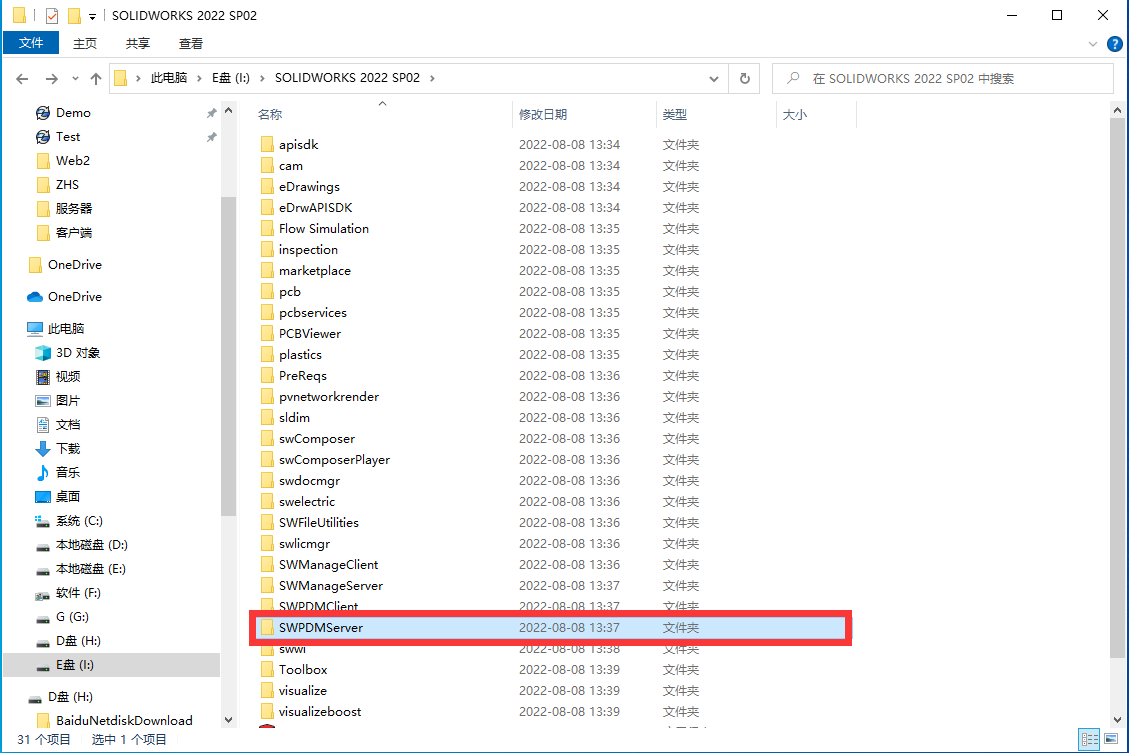Click the search box for SOLIDWORKS 2022 SP02
The width and height of the screenshot is (1129, 753).
tap(943, 78)
